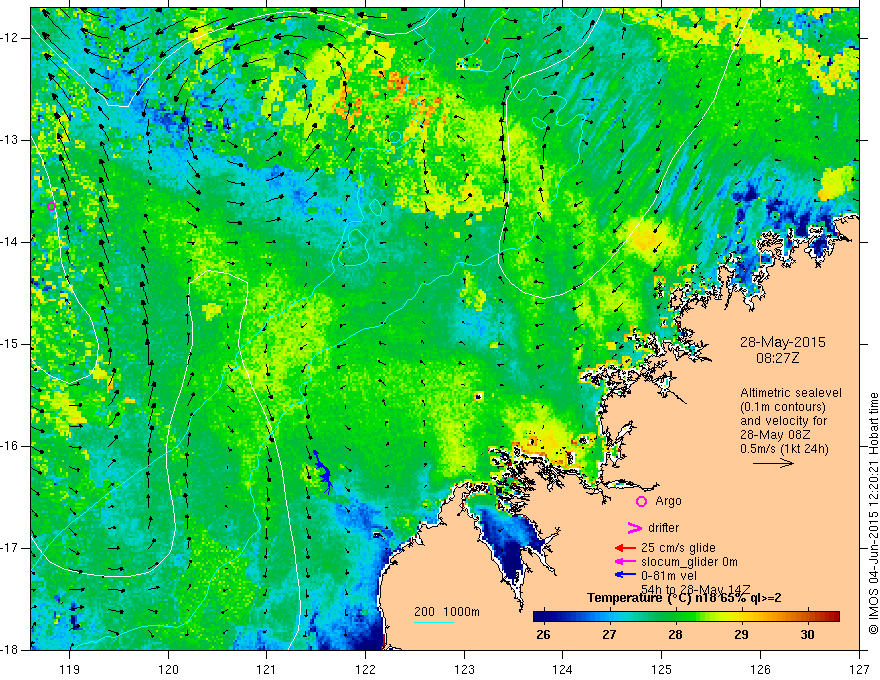Click the colour bar value 29
The image size is (880, 680).
coord(741,635)
